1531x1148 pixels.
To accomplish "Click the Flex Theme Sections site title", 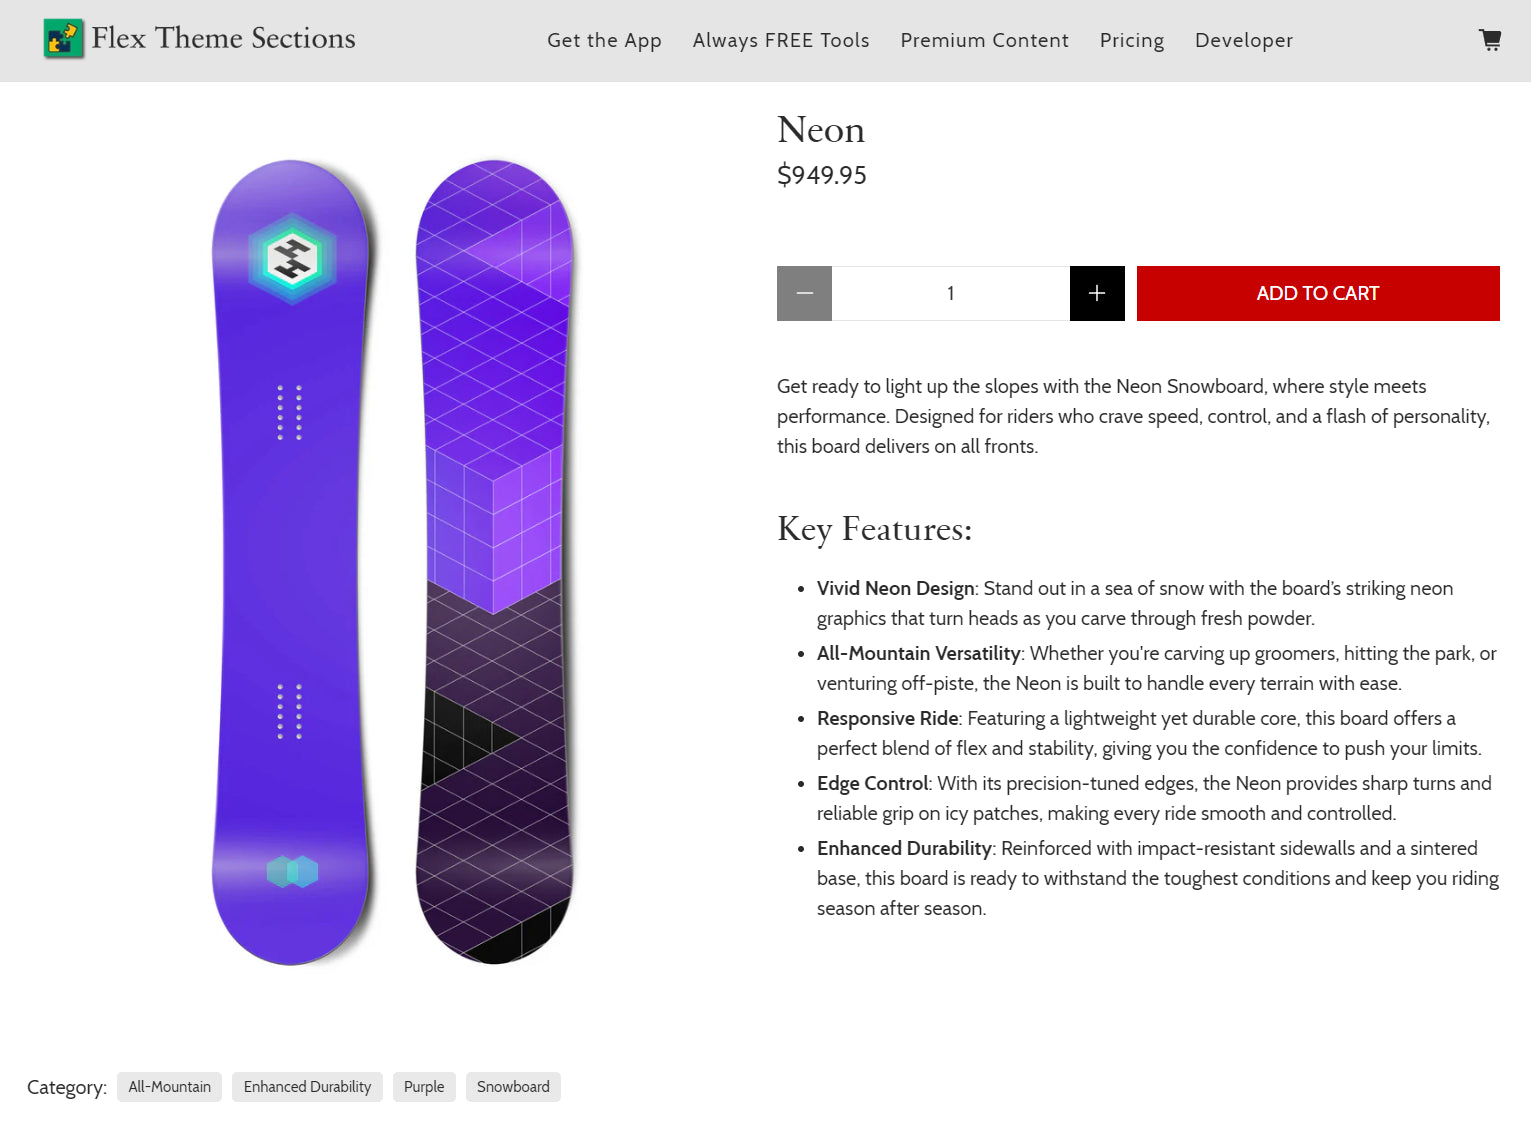I will pos(223,38).
